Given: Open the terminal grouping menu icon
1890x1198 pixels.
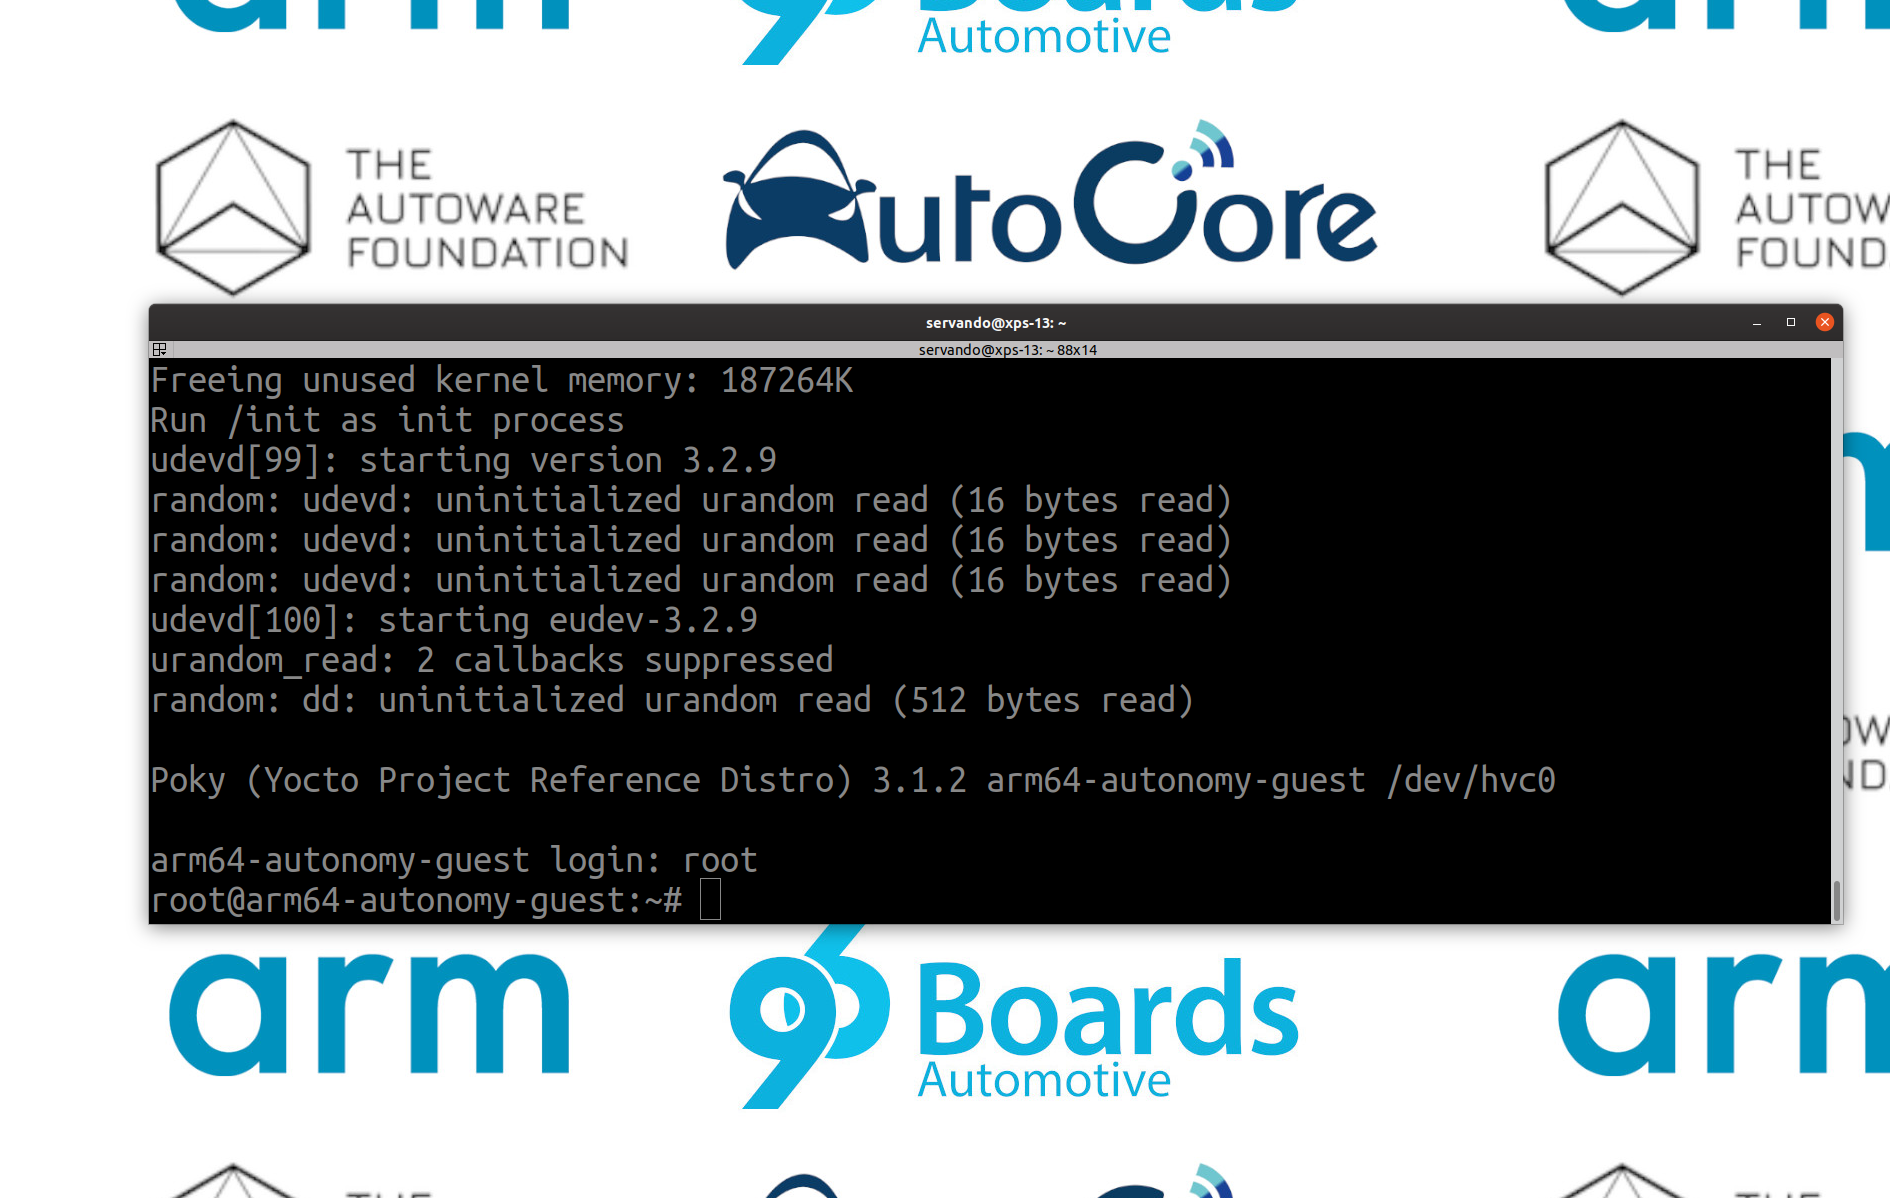Looking at the screenshot, I should [159, 350].
